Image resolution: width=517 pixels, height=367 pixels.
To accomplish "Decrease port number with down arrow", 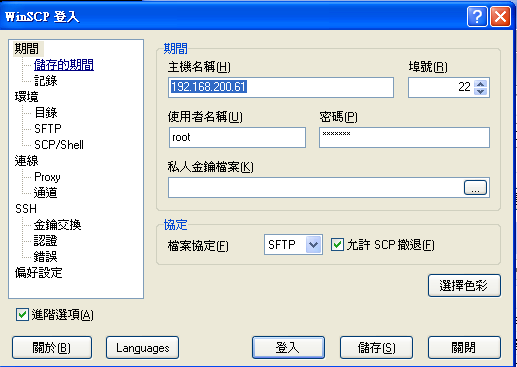I will pyautogui.click(x=481, y=91).
